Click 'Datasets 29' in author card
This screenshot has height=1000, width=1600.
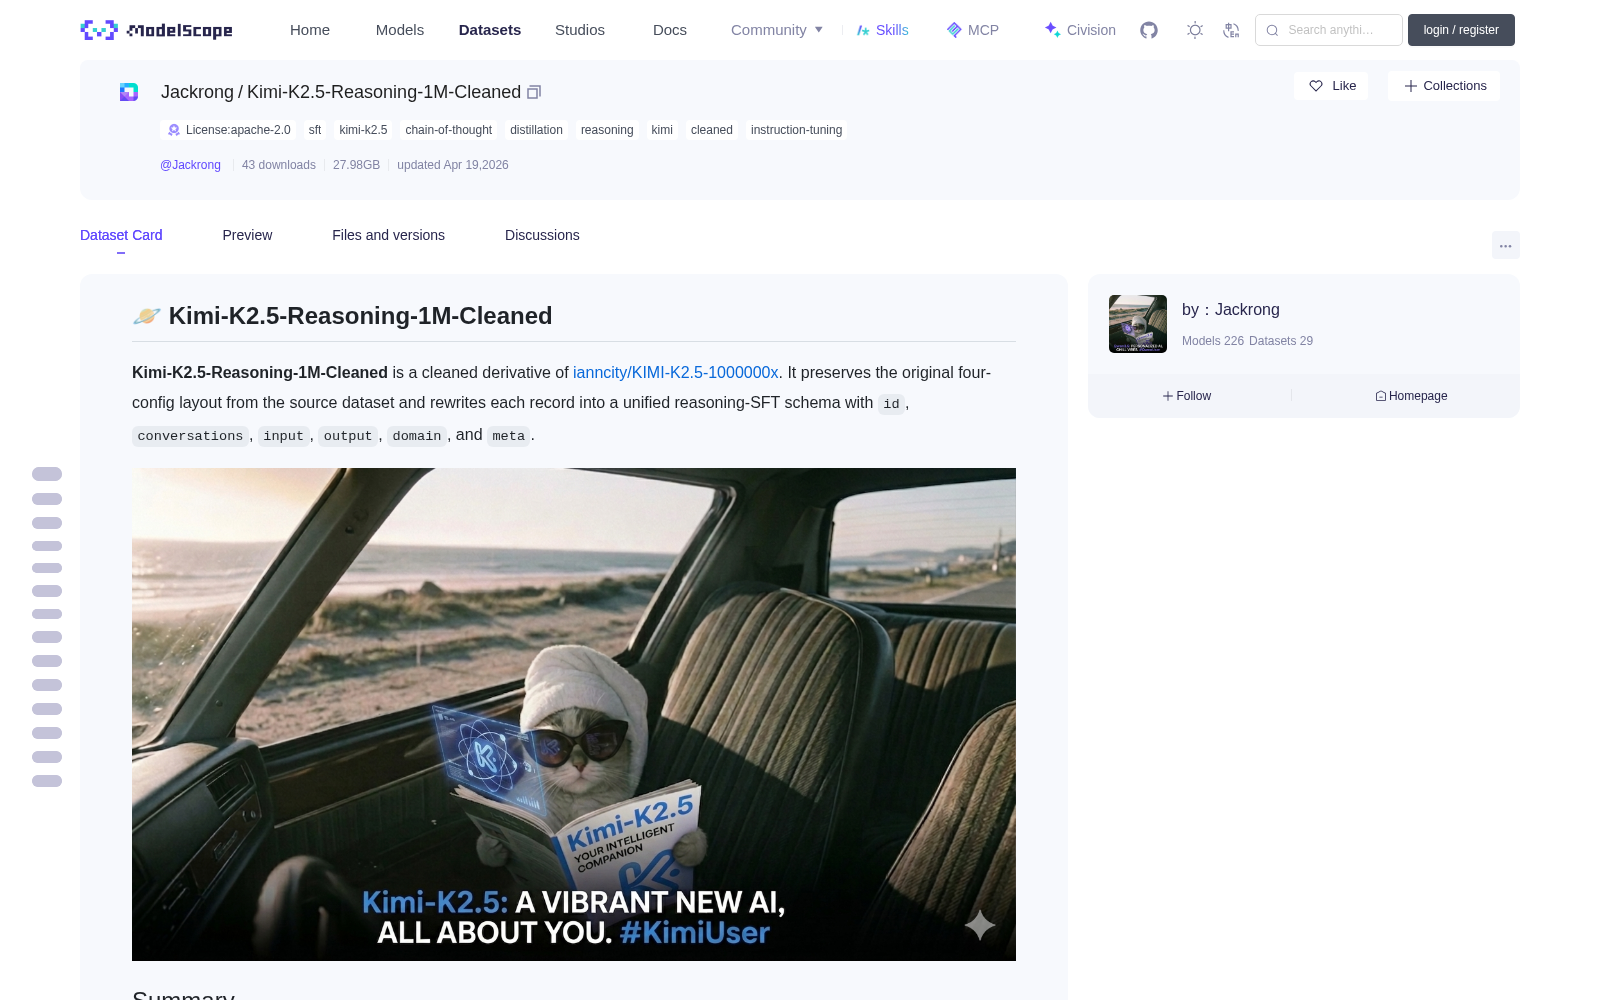click(x=1281, y=341)
